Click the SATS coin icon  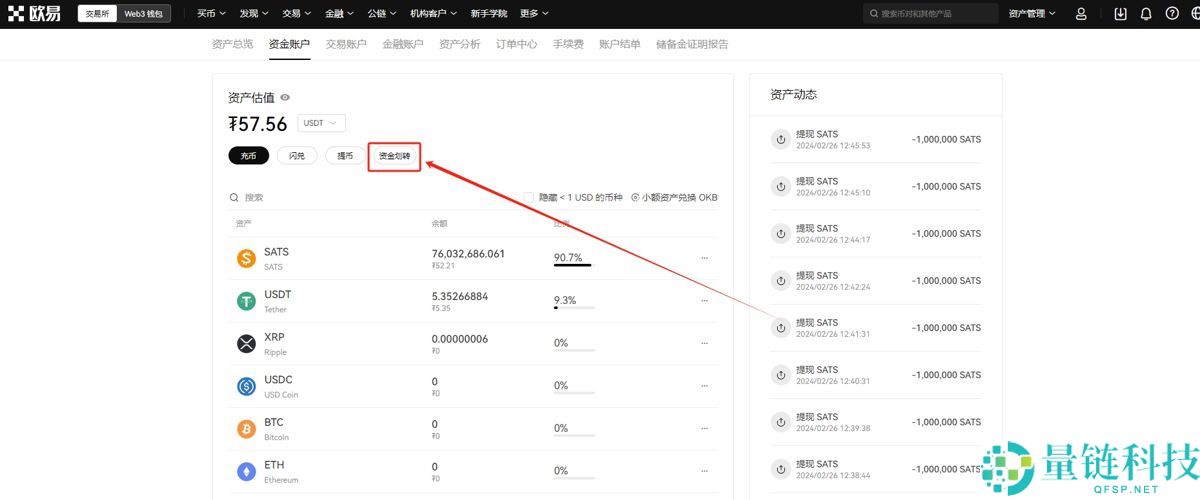coord(246,259)
